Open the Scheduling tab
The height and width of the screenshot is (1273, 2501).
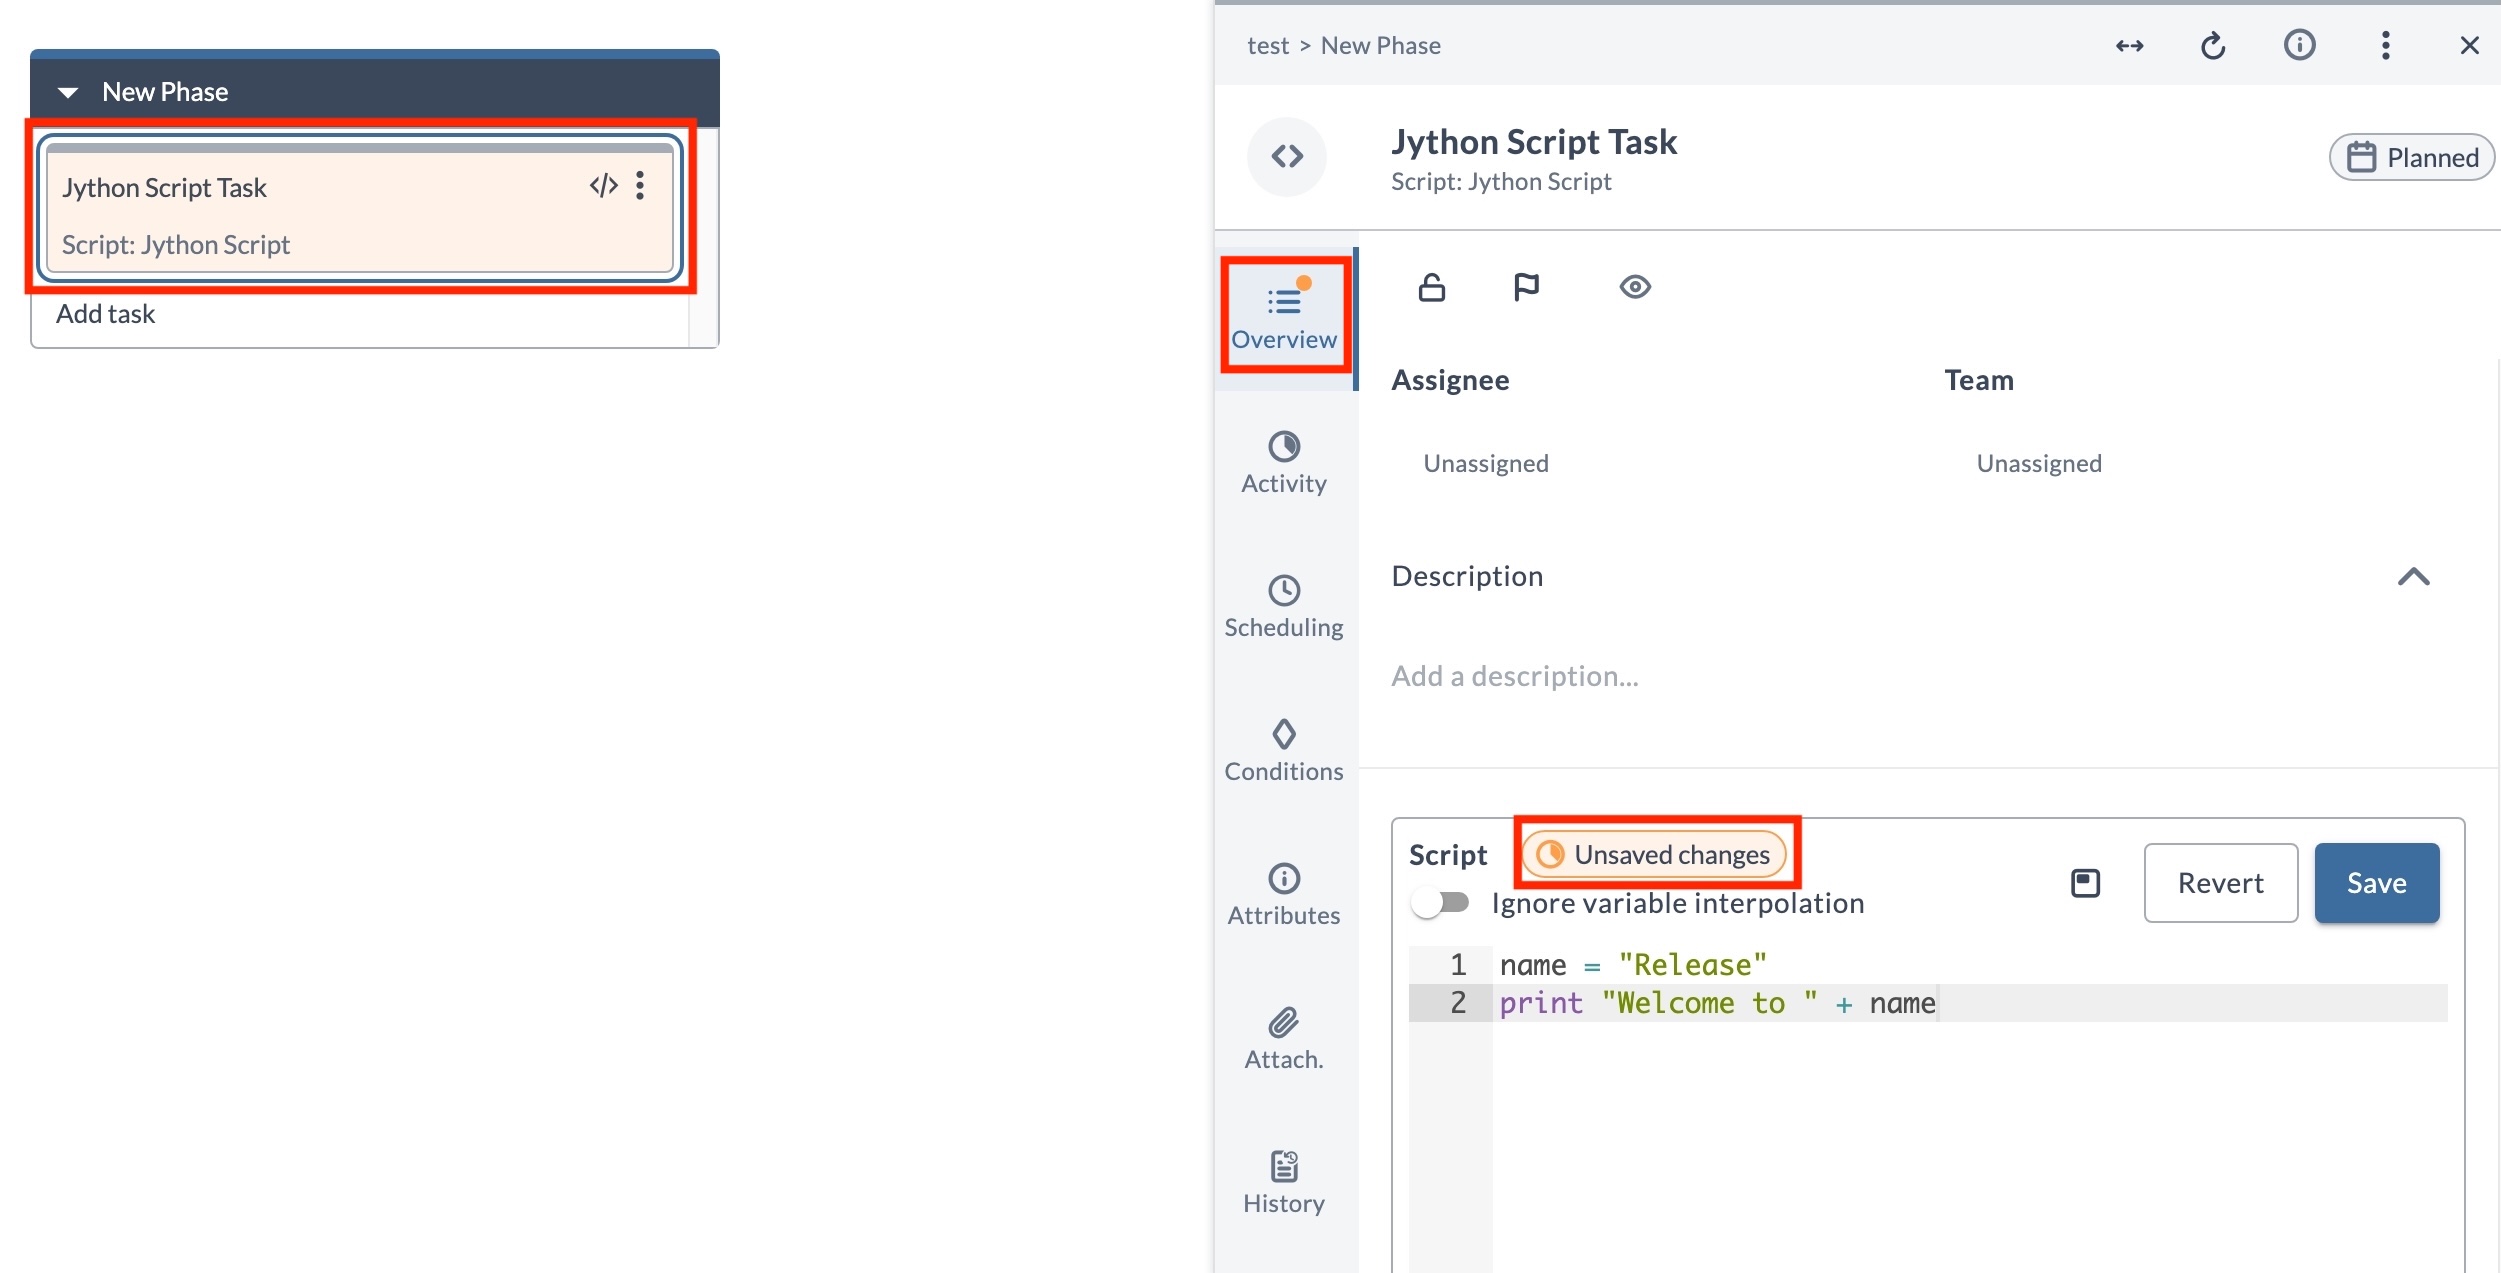(1284, 607)
